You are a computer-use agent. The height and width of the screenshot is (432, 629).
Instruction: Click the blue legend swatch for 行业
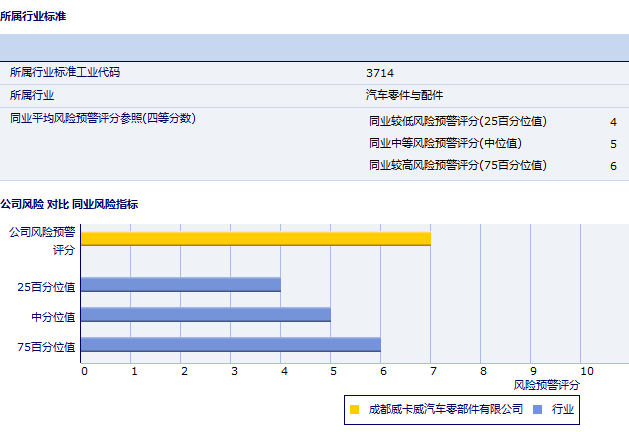click(537, 409)
